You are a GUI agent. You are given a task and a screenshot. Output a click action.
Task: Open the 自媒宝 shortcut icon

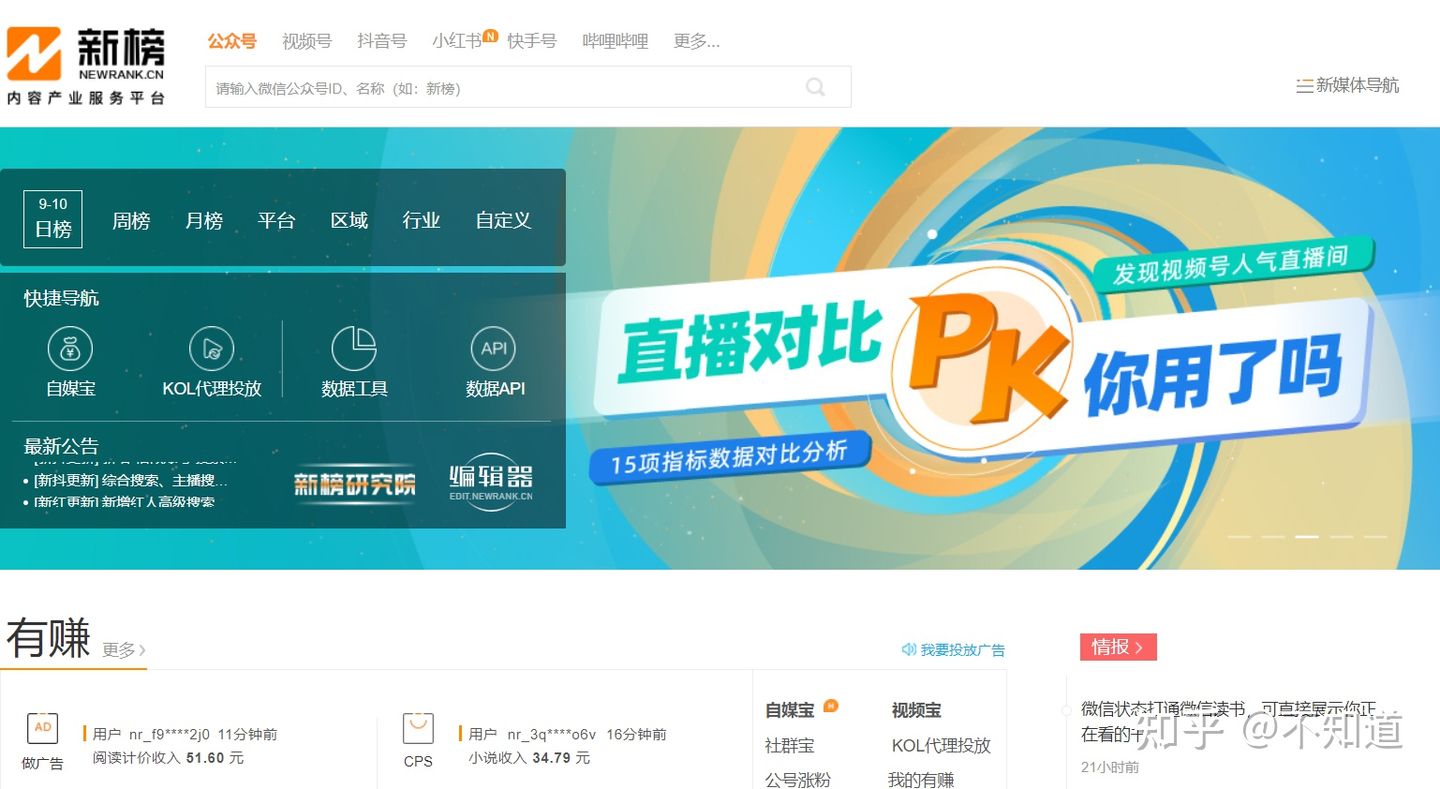click(70, 349)
